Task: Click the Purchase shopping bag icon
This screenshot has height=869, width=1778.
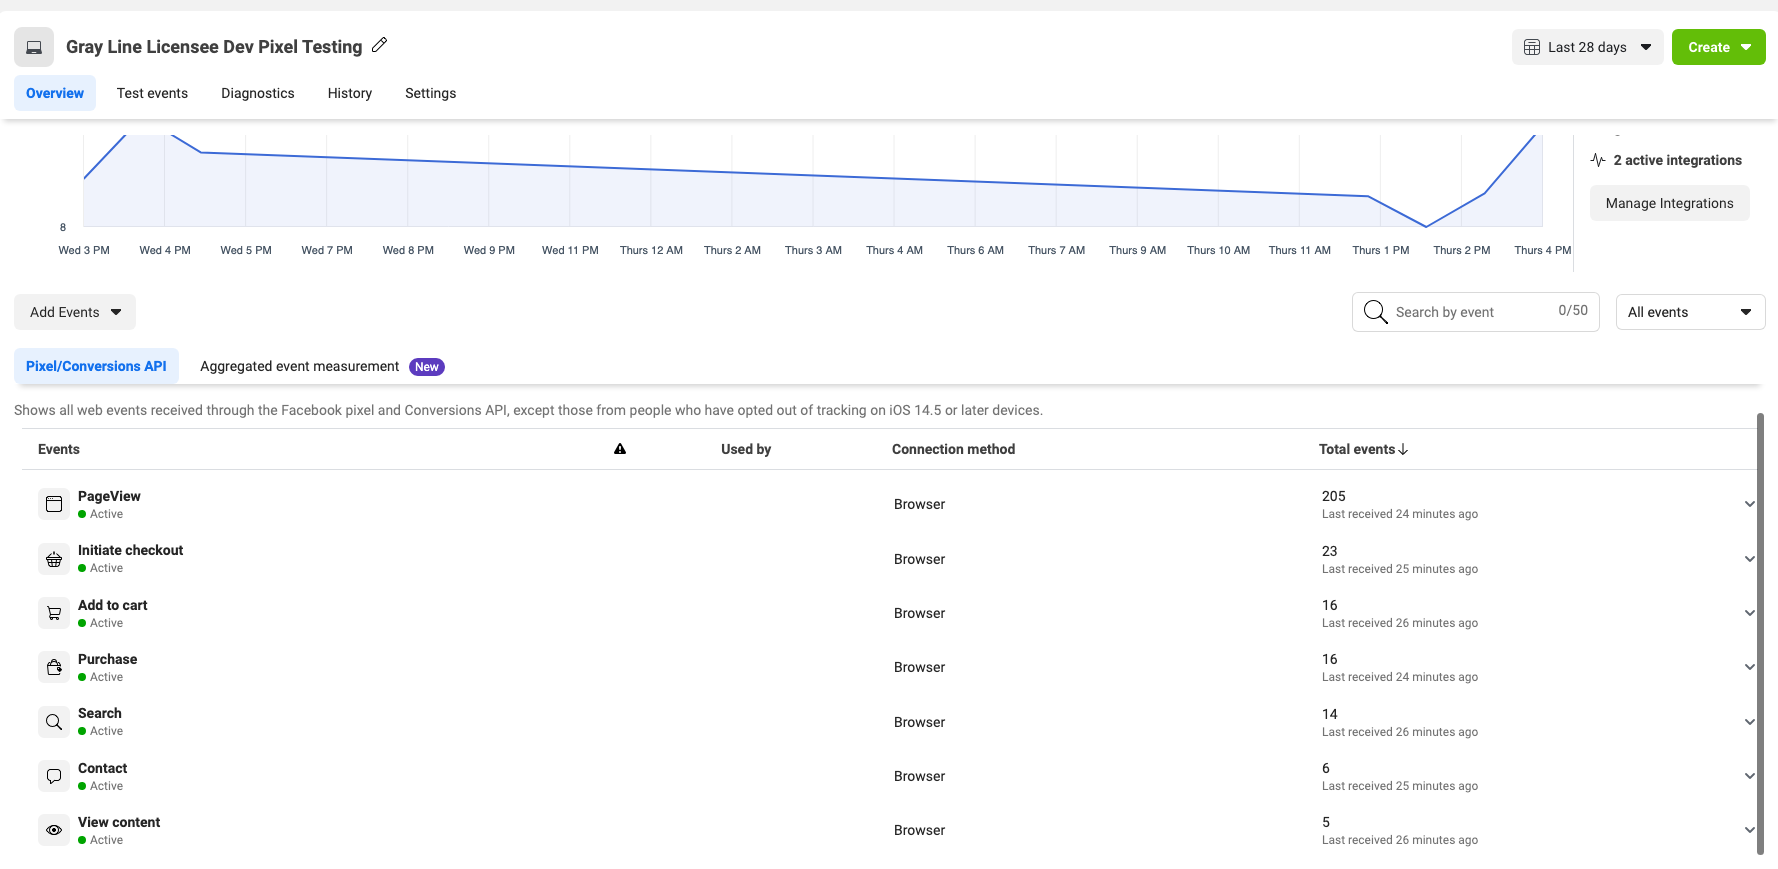Action: 54,667
